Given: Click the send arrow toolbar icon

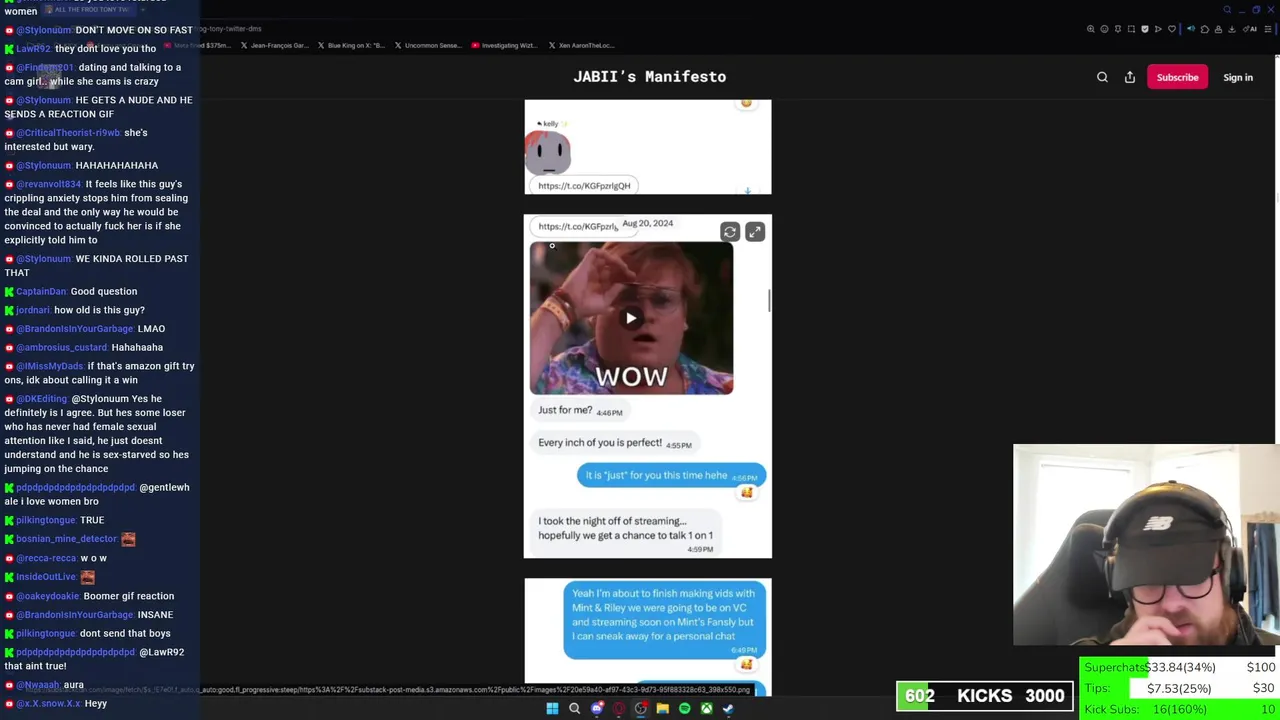Looking at the screenshot, I should click(x=1158, y=29).
